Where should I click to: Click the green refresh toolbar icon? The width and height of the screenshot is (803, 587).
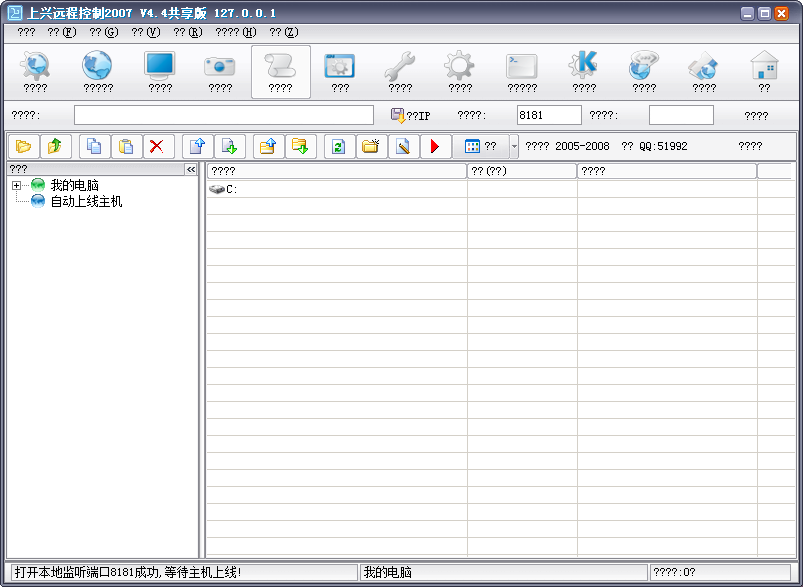point(338,147)
